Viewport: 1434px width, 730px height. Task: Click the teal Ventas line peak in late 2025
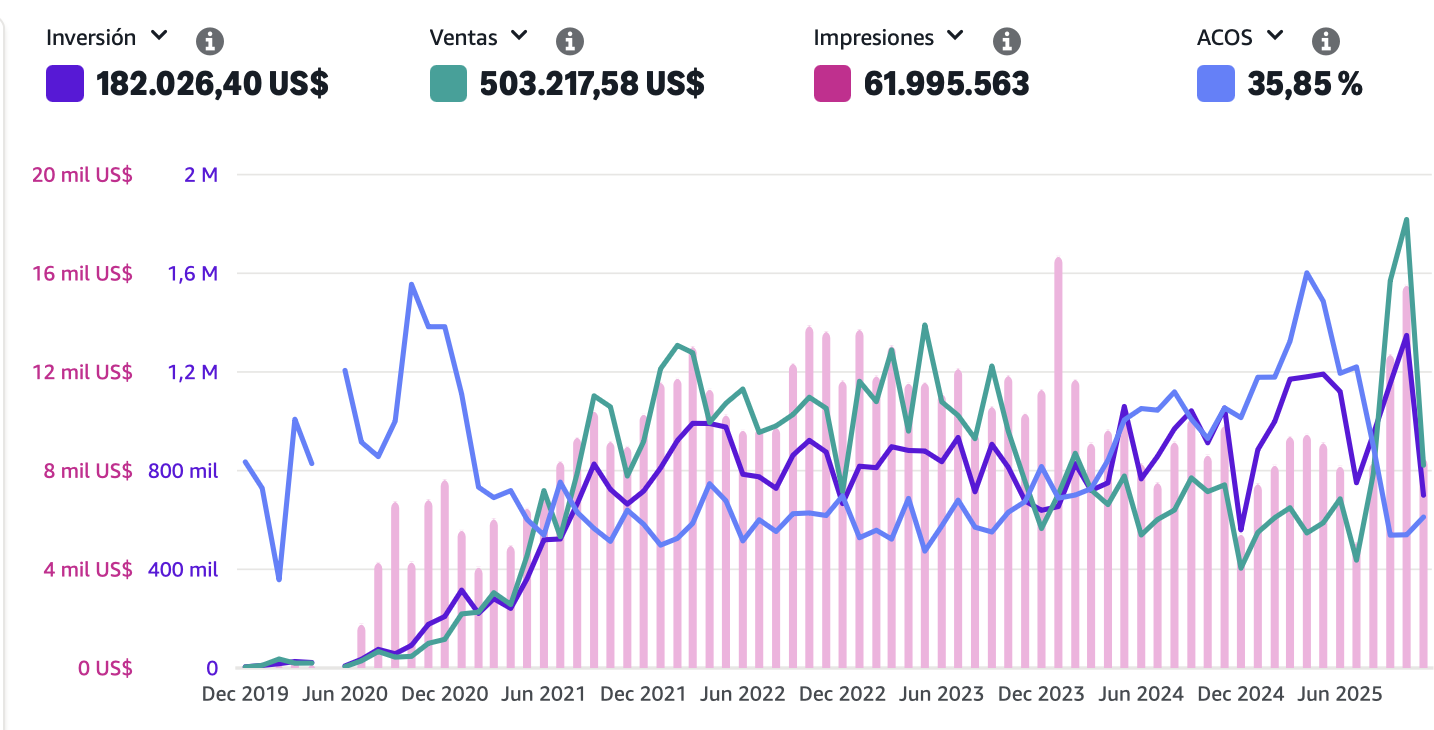(1406, 219)
